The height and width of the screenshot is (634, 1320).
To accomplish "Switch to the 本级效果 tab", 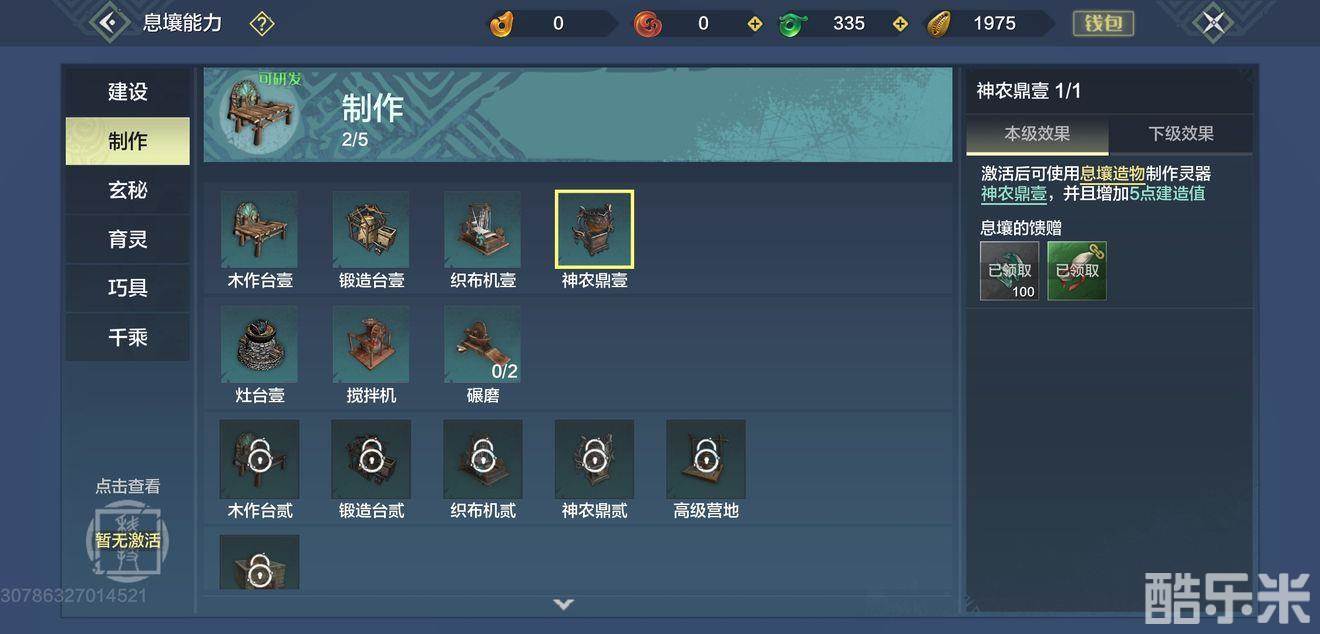I will pyautogui.click(x=1037, y=134).
